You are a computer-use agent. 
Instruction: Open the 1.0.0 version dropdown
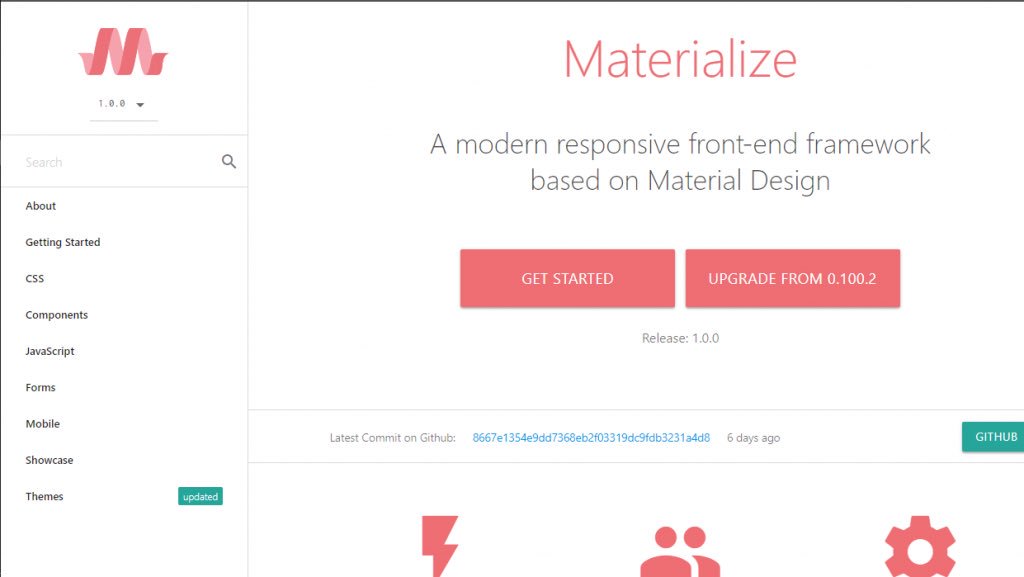(123, 104)
